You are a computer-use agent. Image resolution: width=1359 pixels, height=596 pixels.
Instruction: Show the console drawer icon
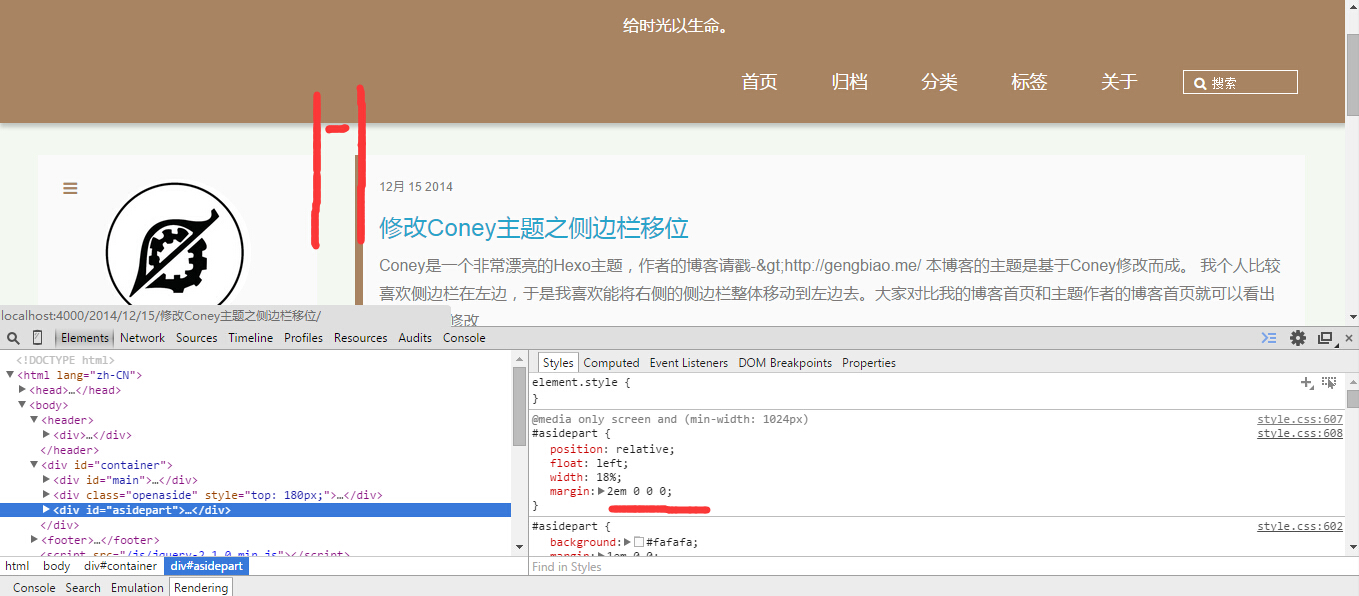coord(1269,338)
